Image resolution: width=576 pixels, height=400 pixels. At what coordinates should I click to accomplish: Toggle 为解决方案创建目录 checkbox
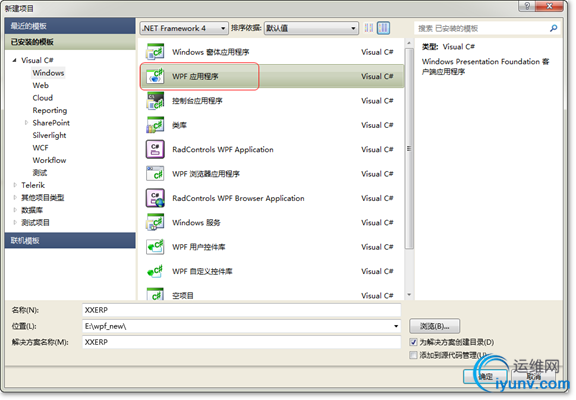coord(413,342)
